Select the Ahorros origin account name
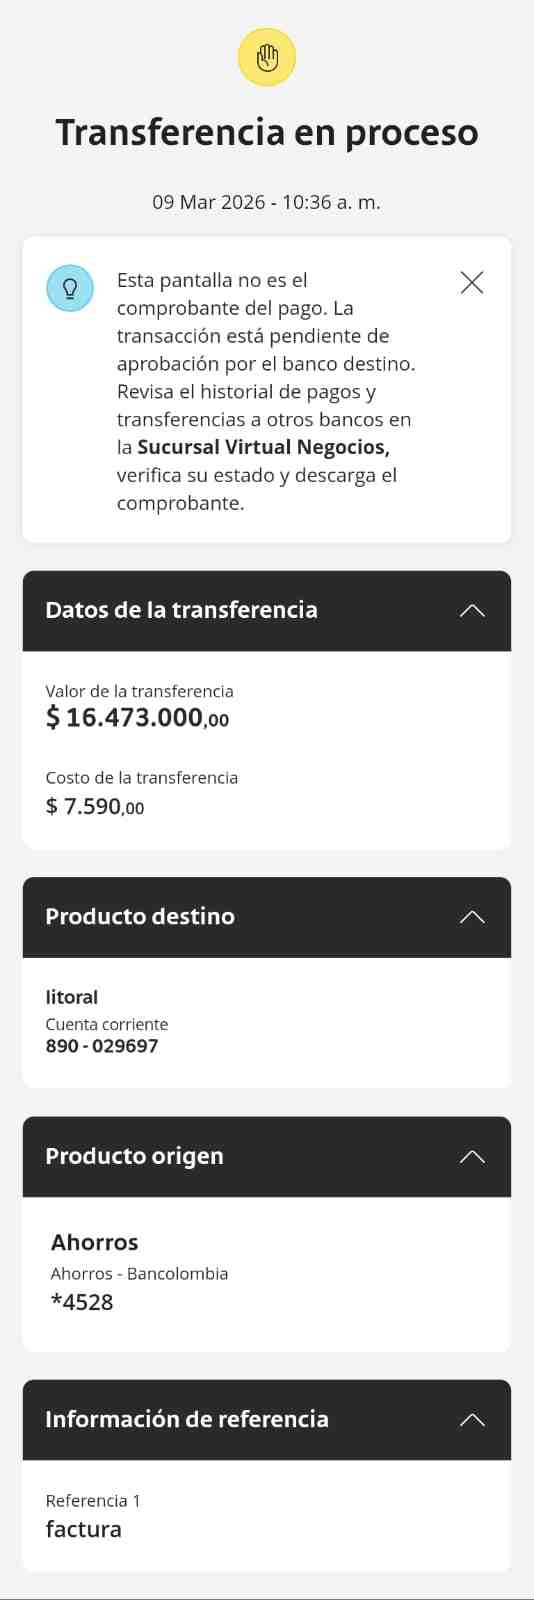534x1600 pixels. click(95, 1242)
